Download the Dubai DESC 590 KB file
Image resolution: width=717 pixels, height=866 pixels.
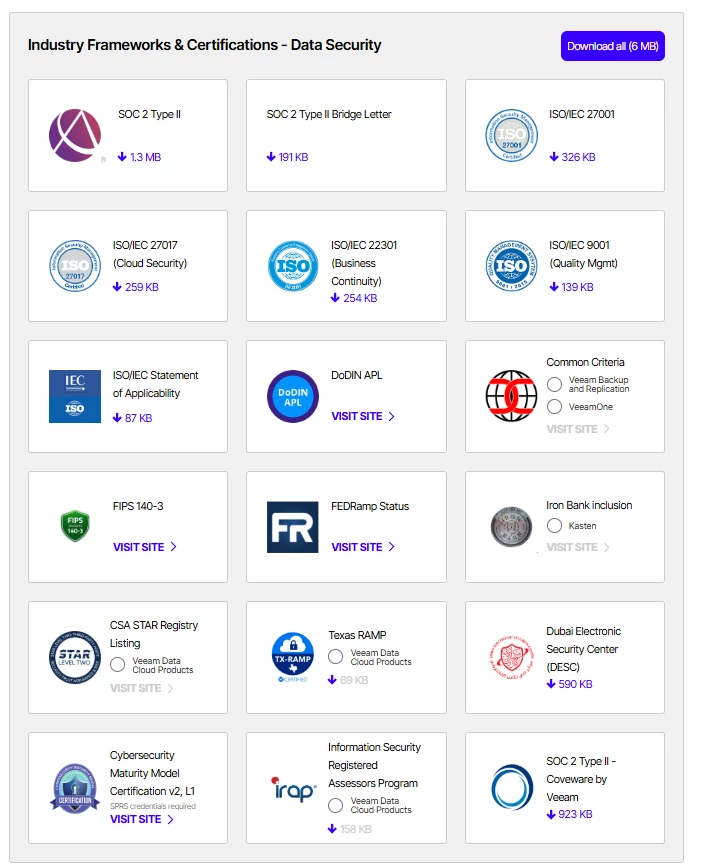point(570,684)
